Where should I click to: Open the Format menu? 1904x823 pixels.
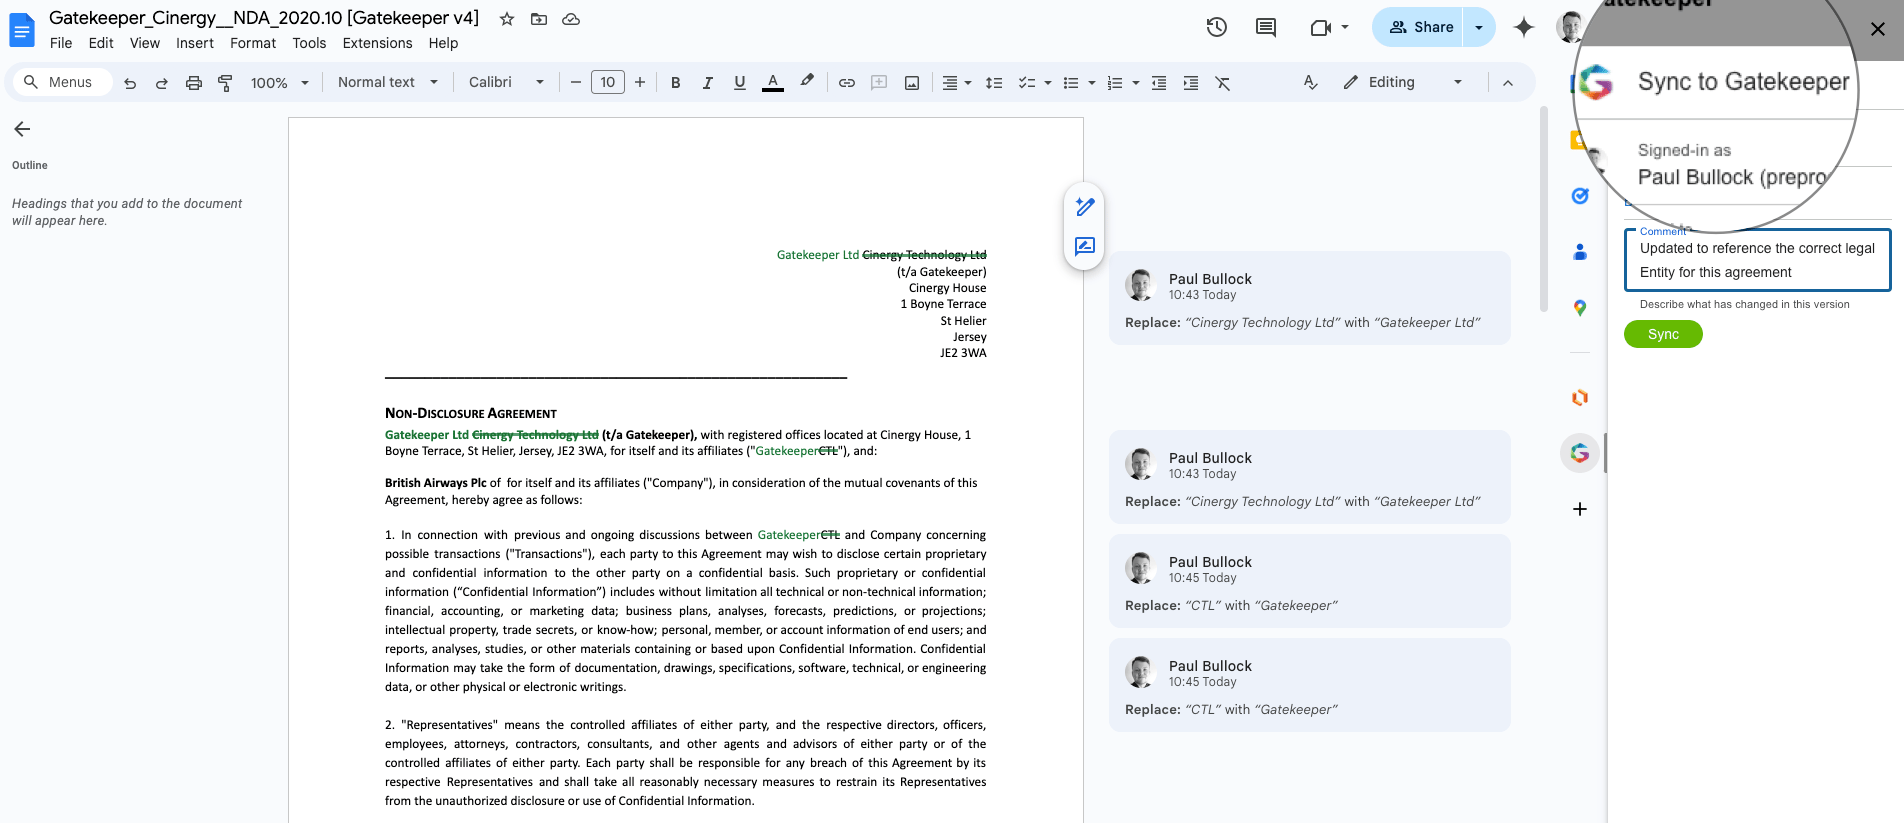tap(253, 43)
